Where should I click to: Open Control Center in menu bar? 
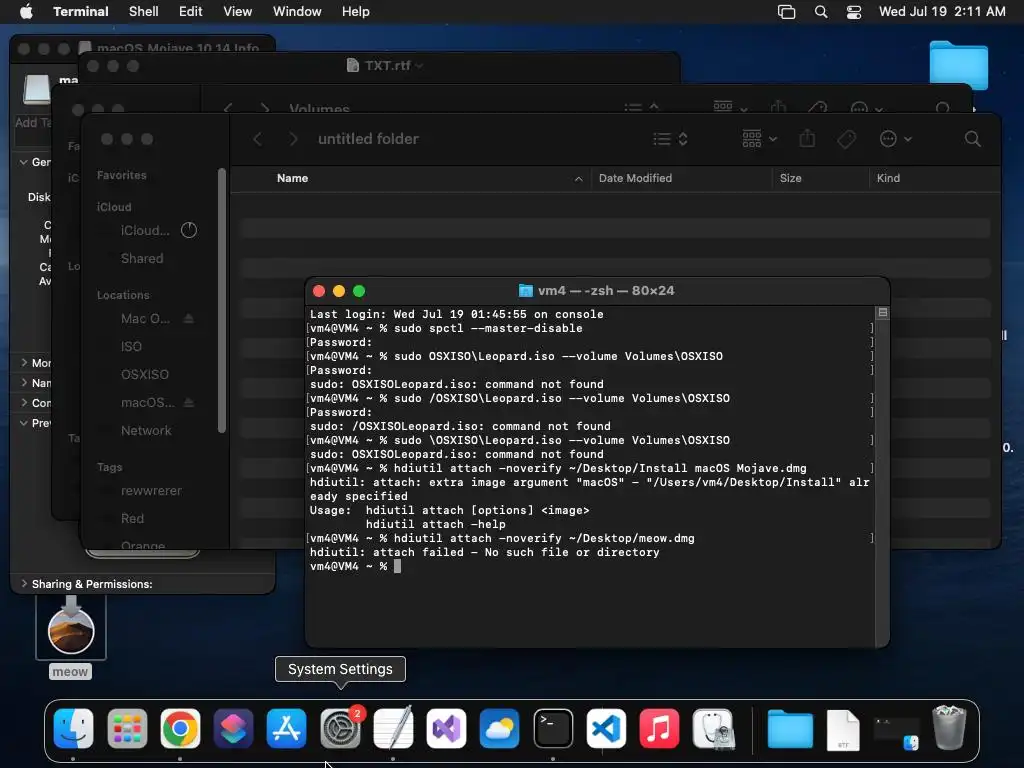tap(854, 12)
